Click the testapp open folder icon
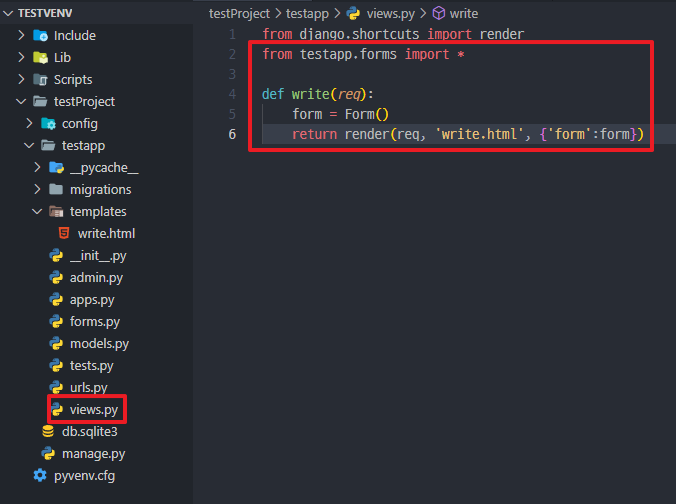Image resolution: width=676 pixels, height=504 pixels. 48,145
